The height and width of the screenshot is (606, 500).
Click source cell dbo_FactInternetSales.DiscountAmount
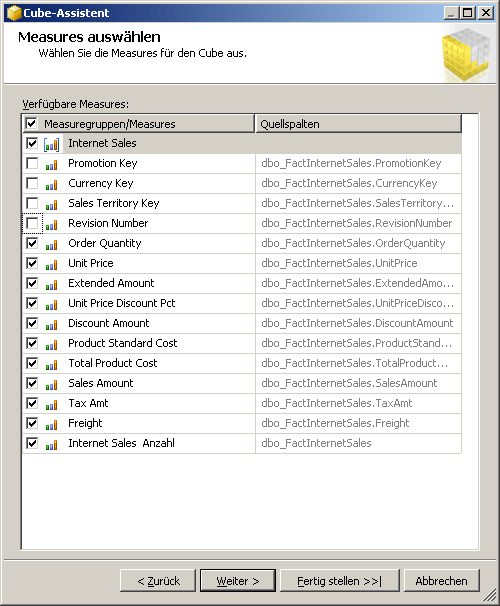(358, 323)
